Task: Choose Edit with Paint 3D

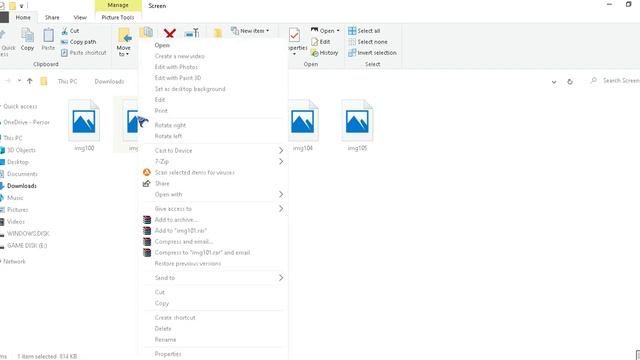Action: (x=178, y=78)
